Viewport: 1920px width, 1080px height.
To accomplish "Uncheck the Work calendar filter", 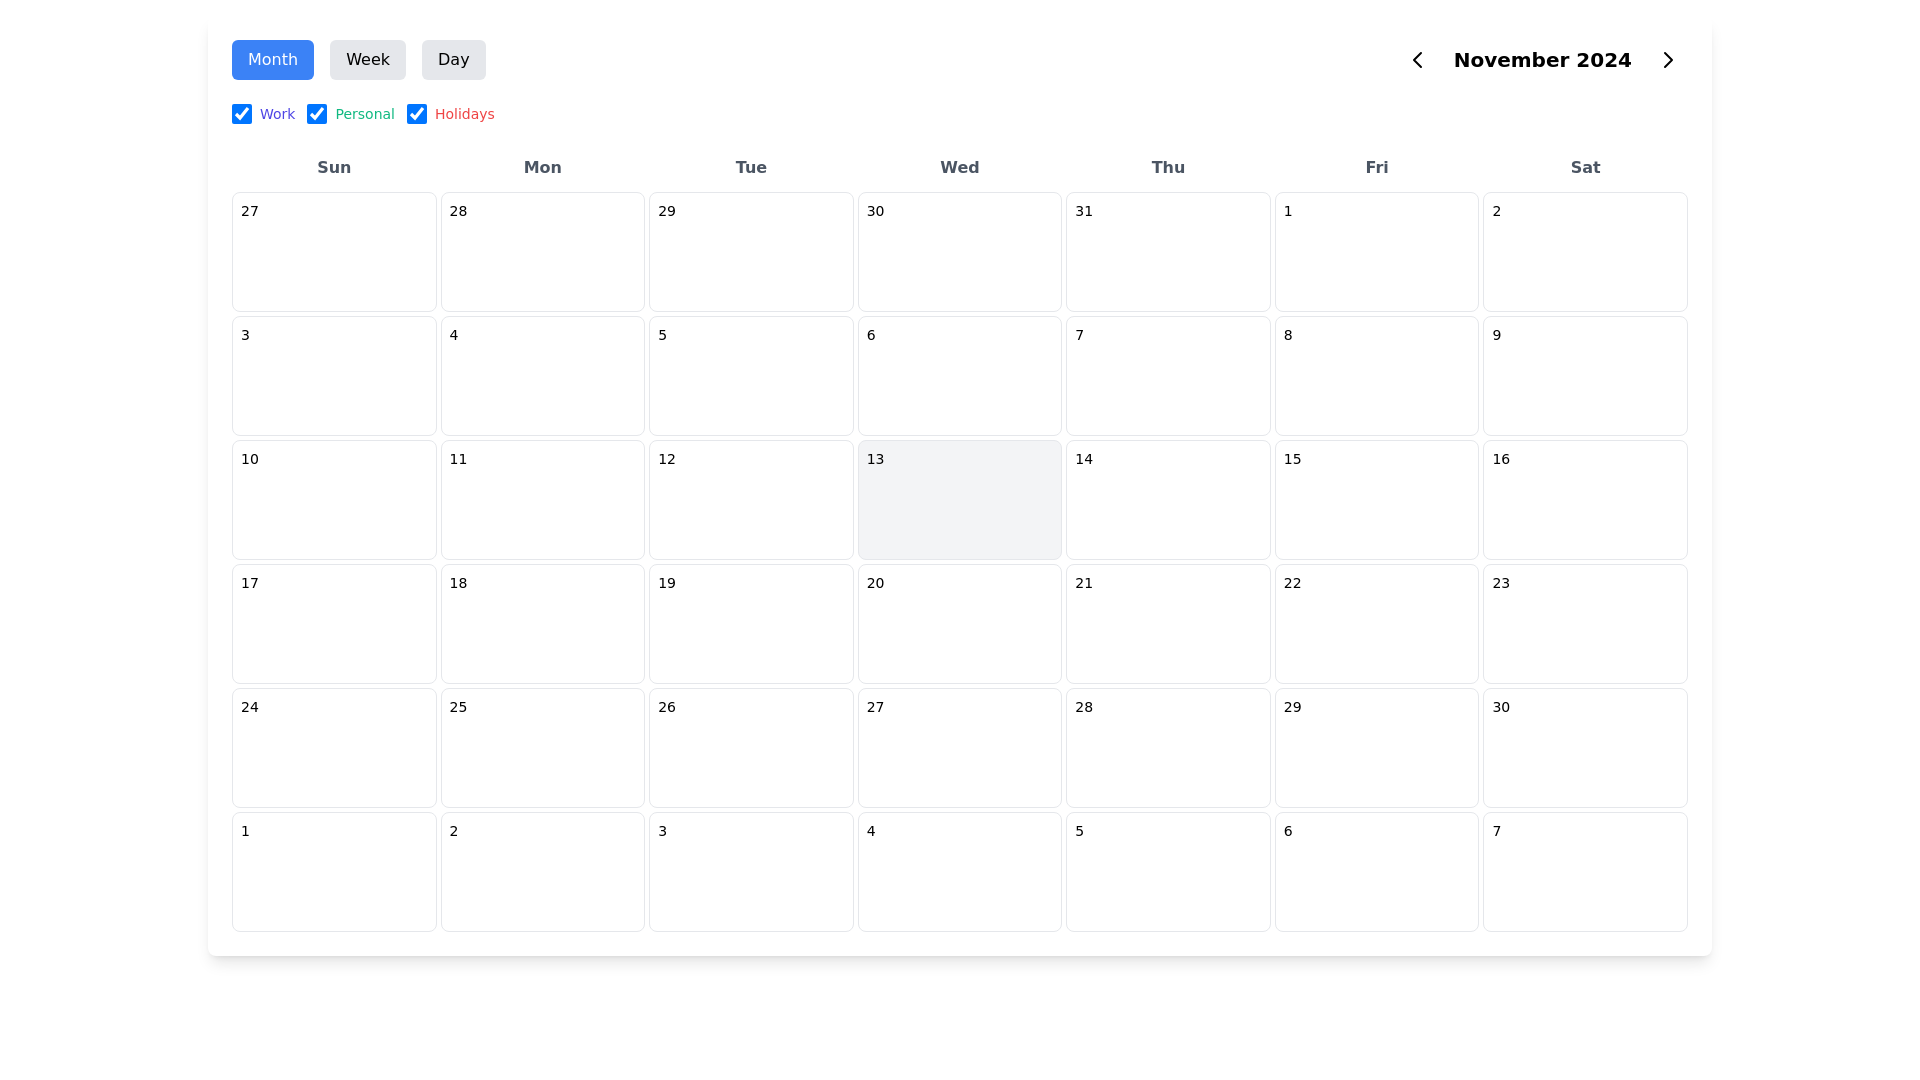I will 242,114.
